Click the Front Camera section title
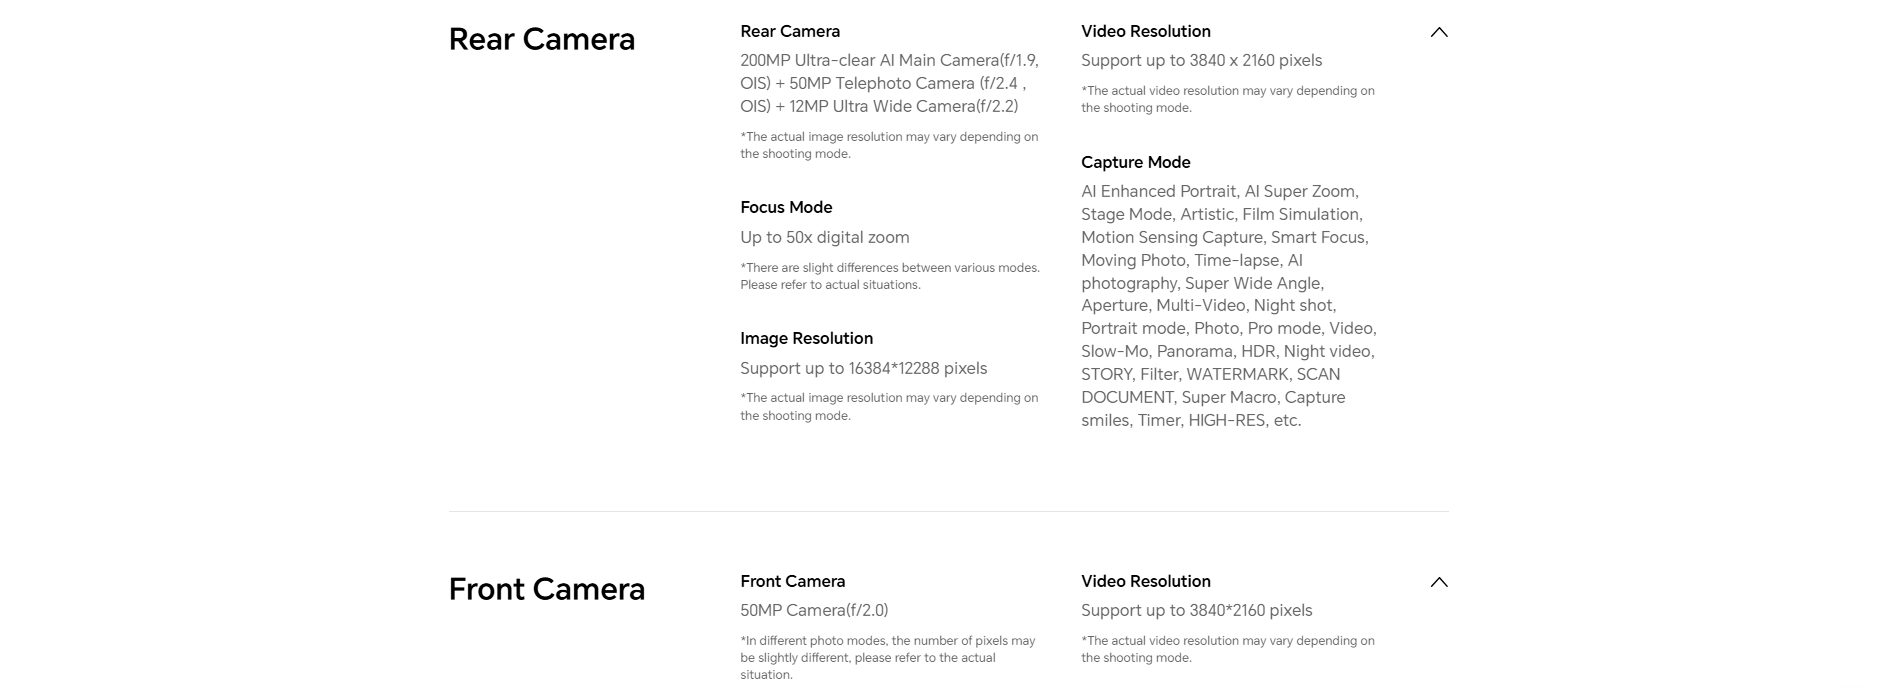The height and width of the screenshot is (688, 1897). 547,589
